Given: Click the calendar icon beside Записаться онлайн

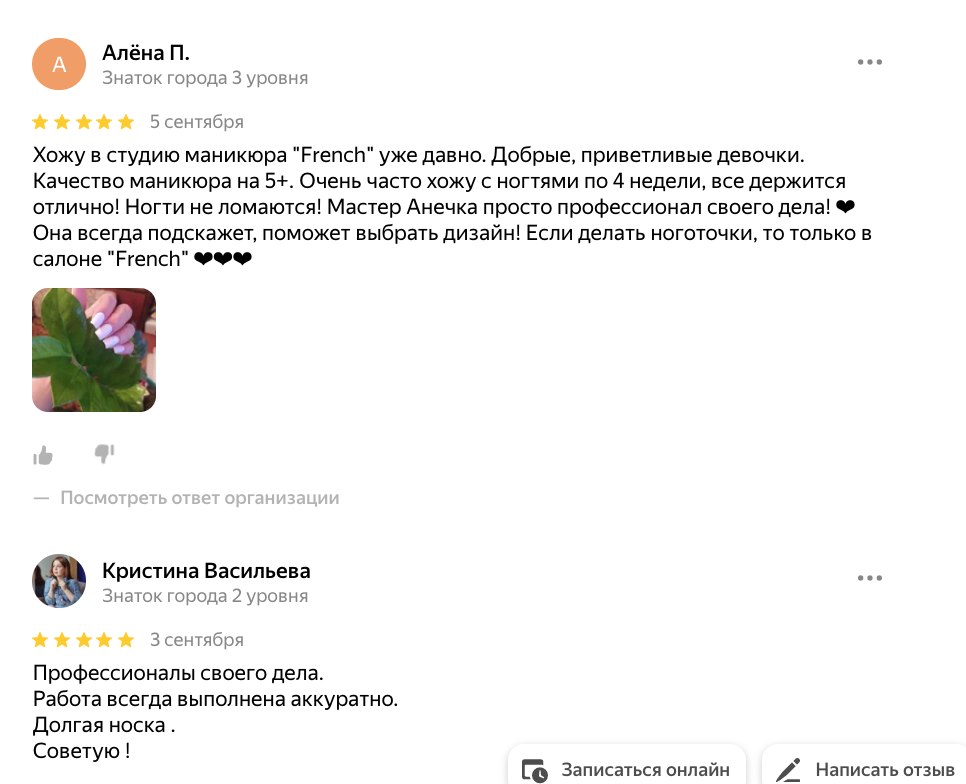Looking at the screenshot, I should pyautogui.click(x=534, y=770).
